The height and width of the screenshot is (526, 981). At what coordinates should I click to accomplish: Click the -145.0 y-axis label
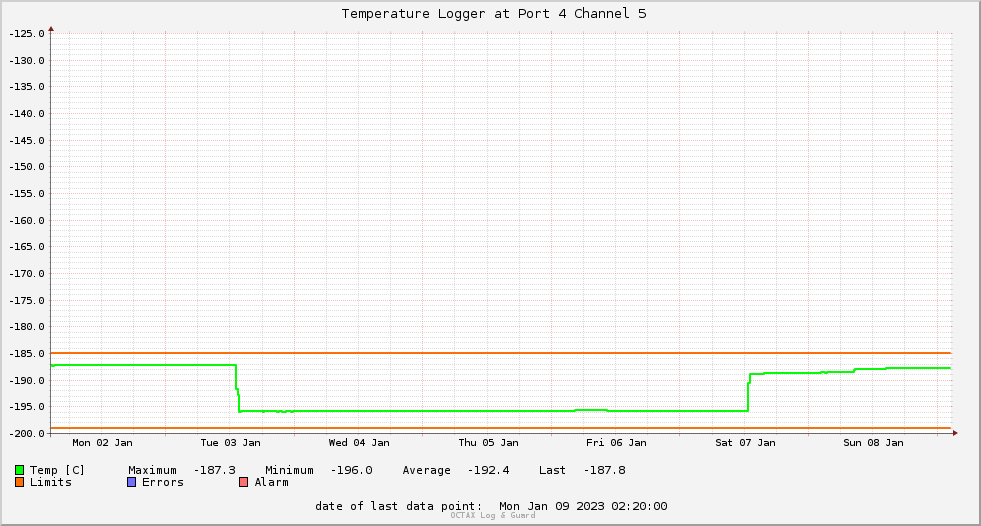click(x=27, y=141)
